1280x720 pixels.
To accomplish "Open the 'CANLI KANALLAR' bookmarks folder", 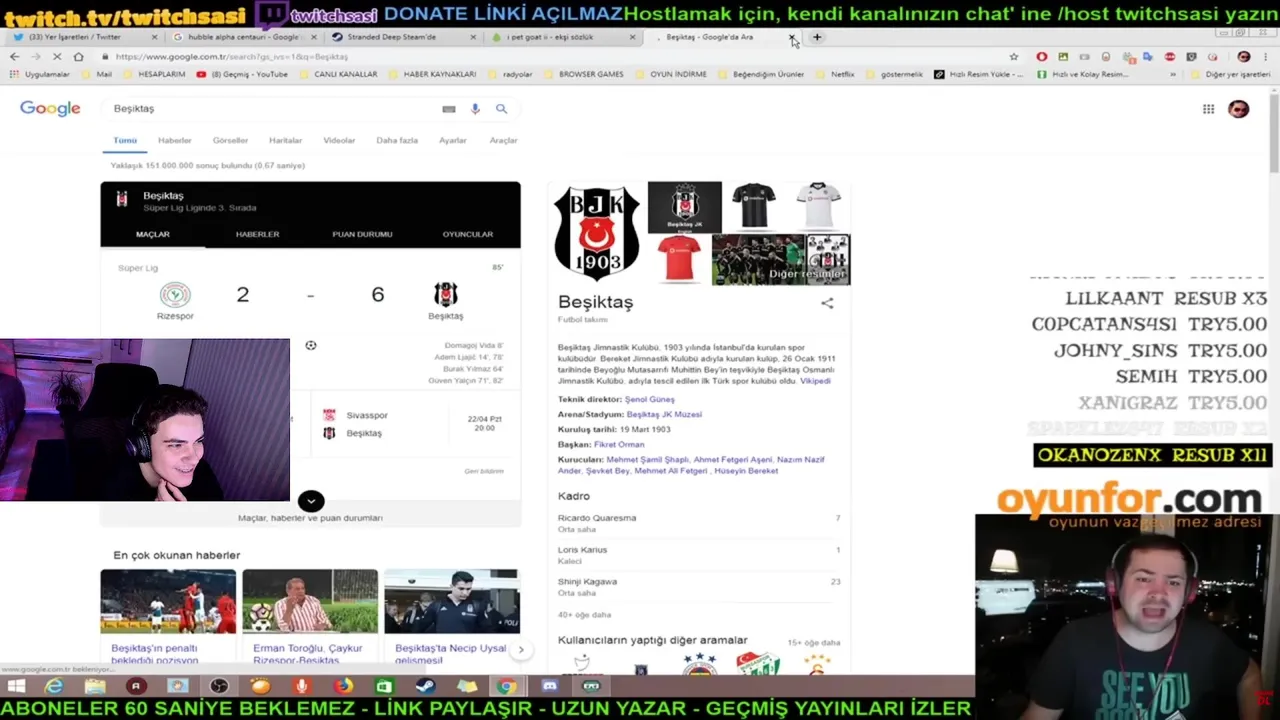I will pyautogui.click(x=339, y=74).
